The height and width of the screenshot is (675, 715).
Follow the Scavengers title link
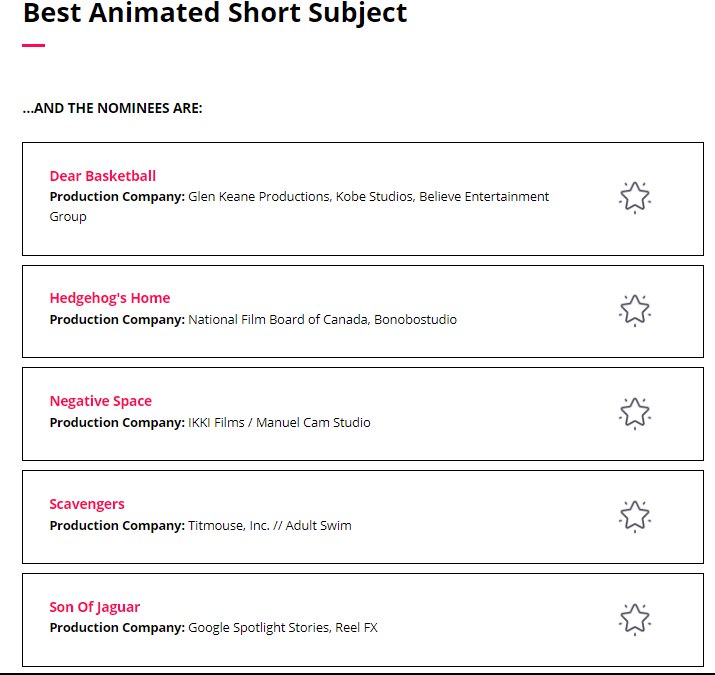click(x=87, y=504)
